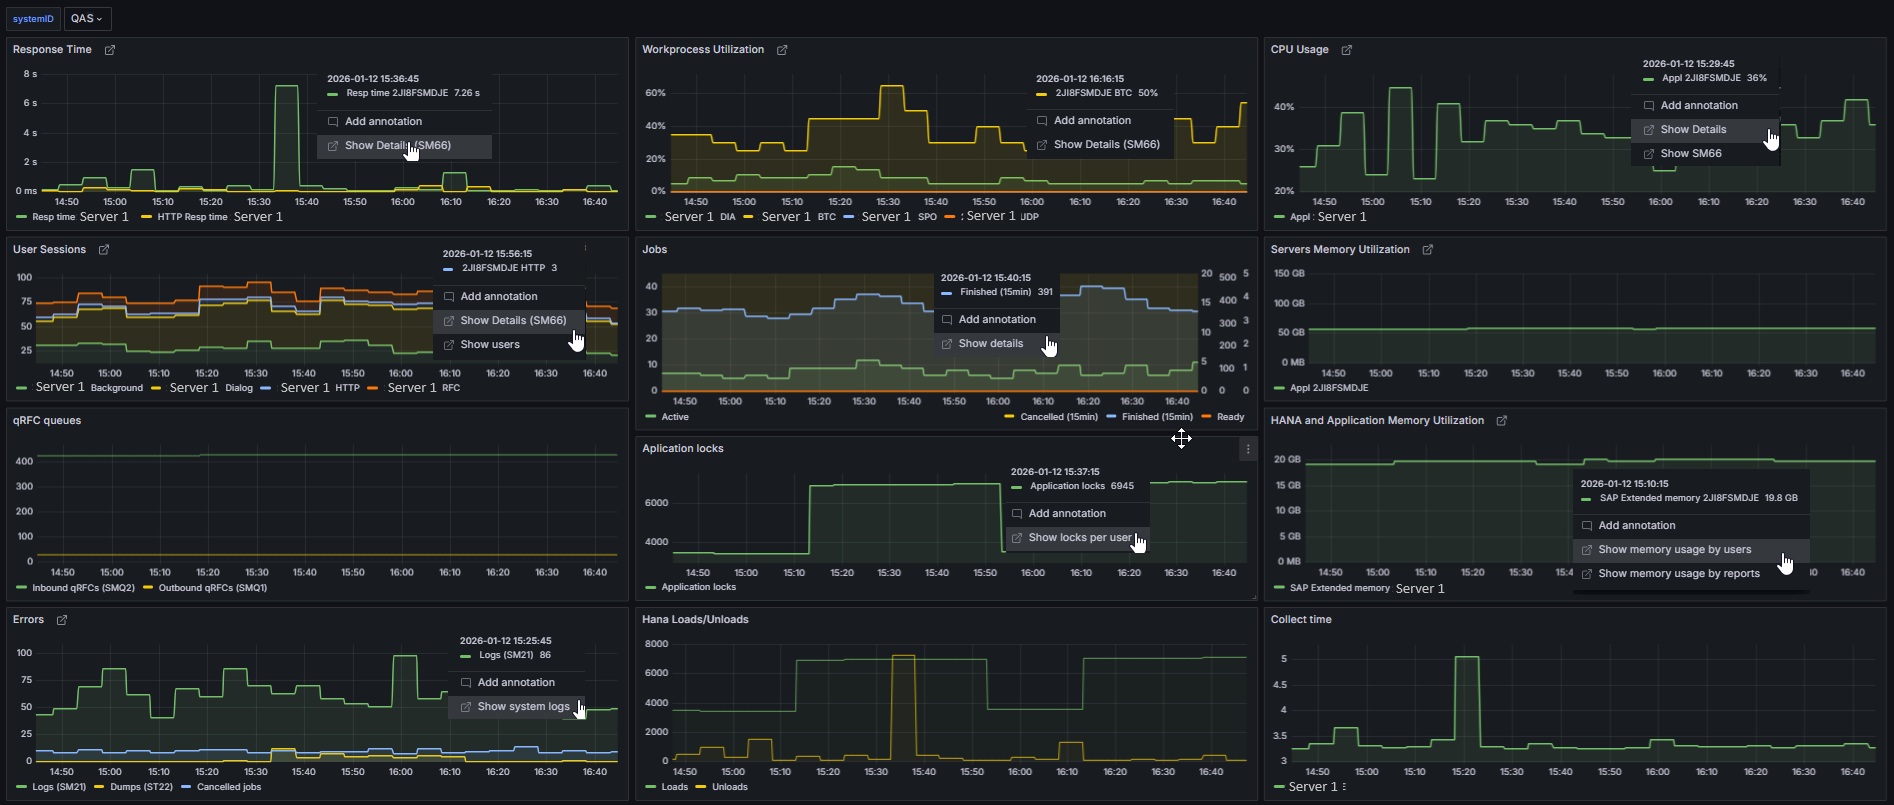Choose Show memory usage by reports

[x=1678, y=574]
